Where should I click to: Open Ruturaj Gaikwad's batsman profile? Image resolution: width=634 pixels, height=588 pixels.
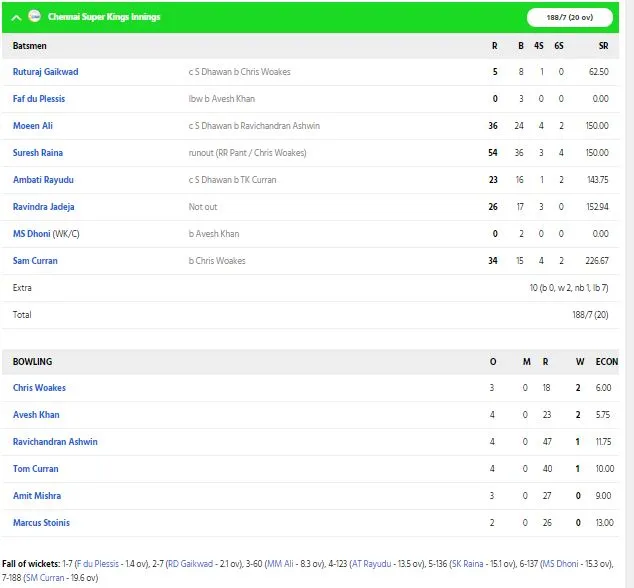46,72
